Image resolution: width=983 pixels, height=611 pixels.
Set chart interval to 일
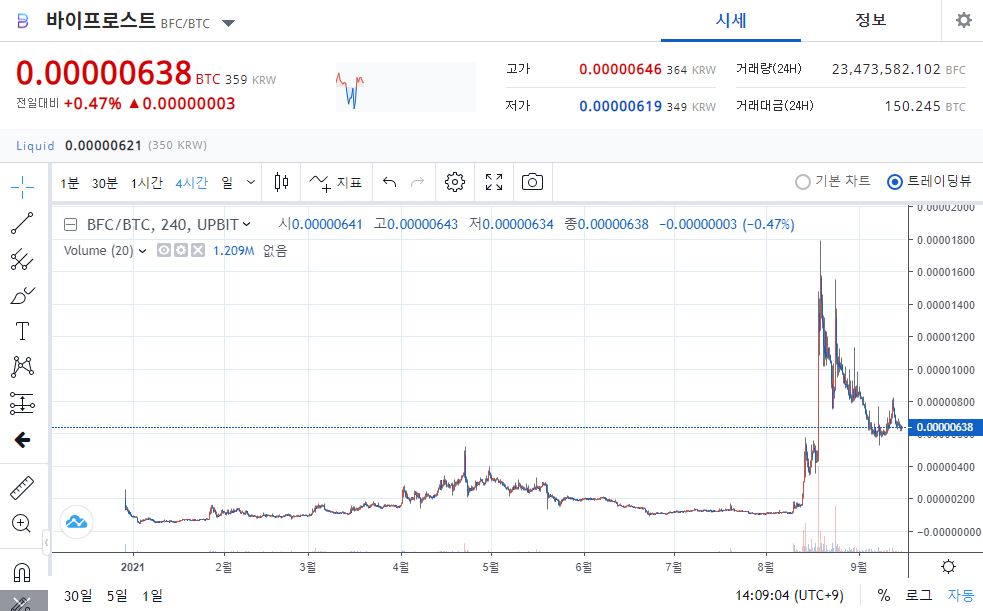pyautogui.click(x=227, y=183)
